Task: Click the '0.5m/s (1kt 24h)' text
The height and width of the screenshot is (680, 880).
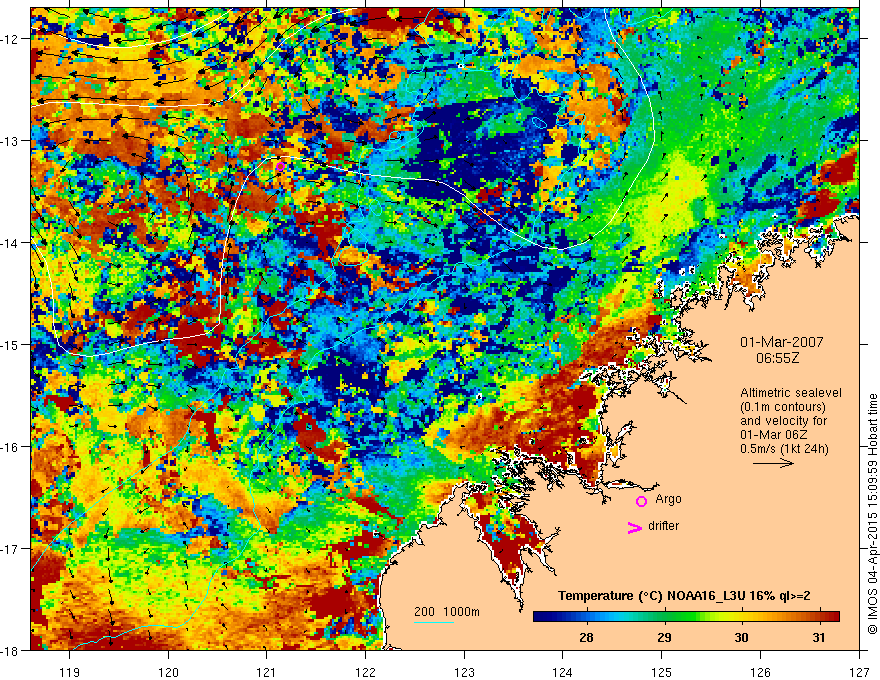Action: coord(784,448)
